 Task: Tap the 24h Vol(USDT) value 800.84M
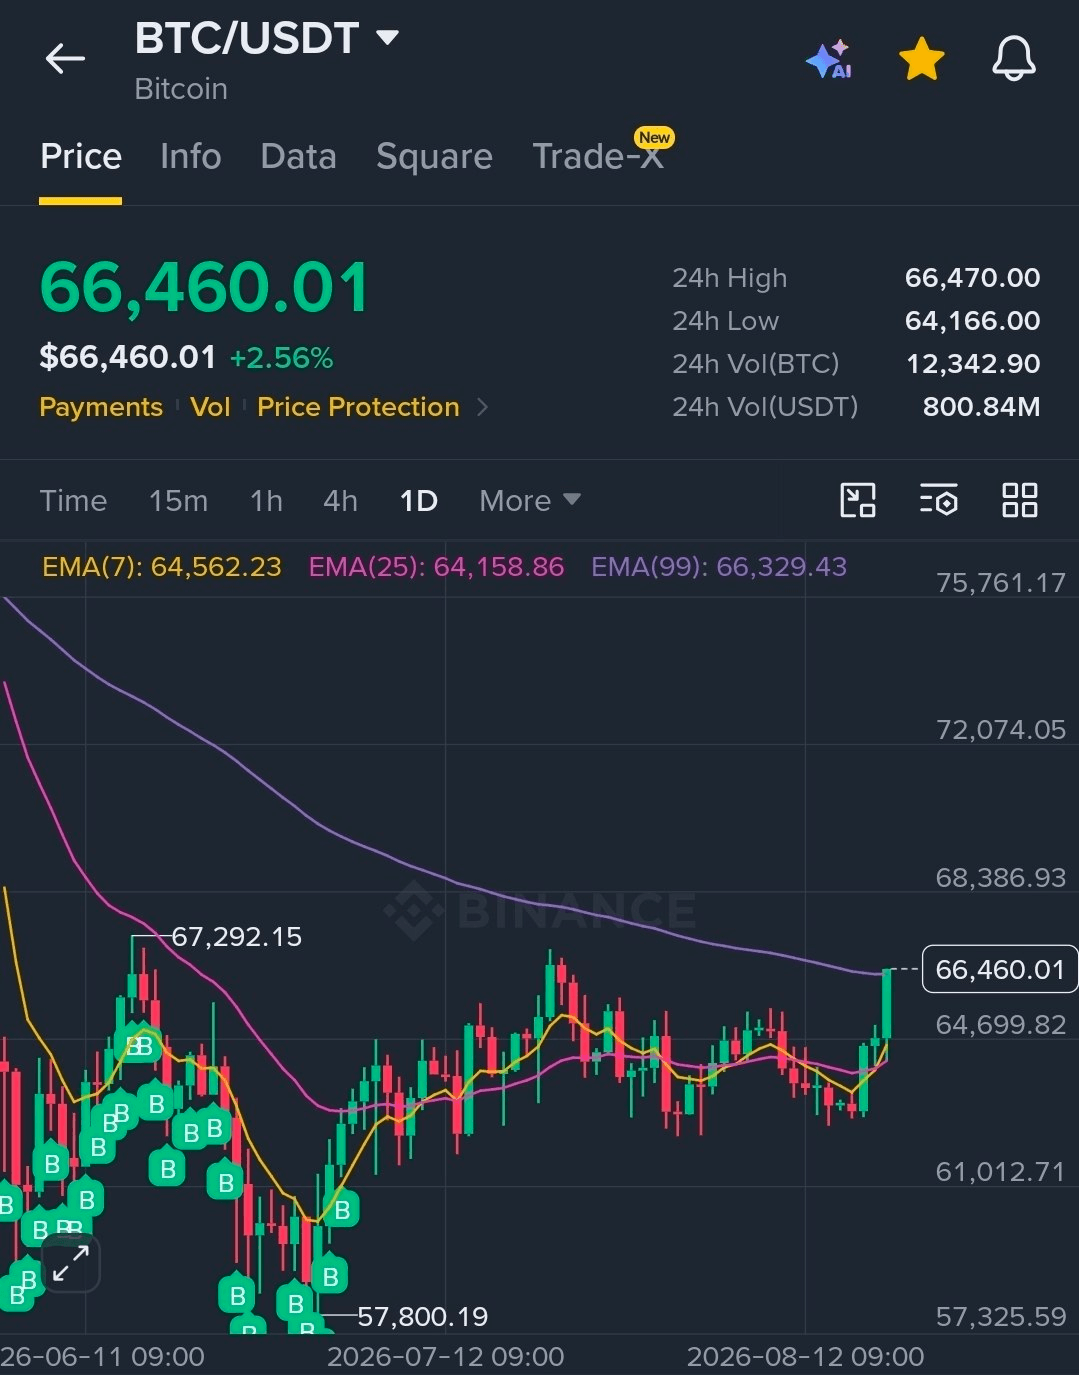(981, 407)
